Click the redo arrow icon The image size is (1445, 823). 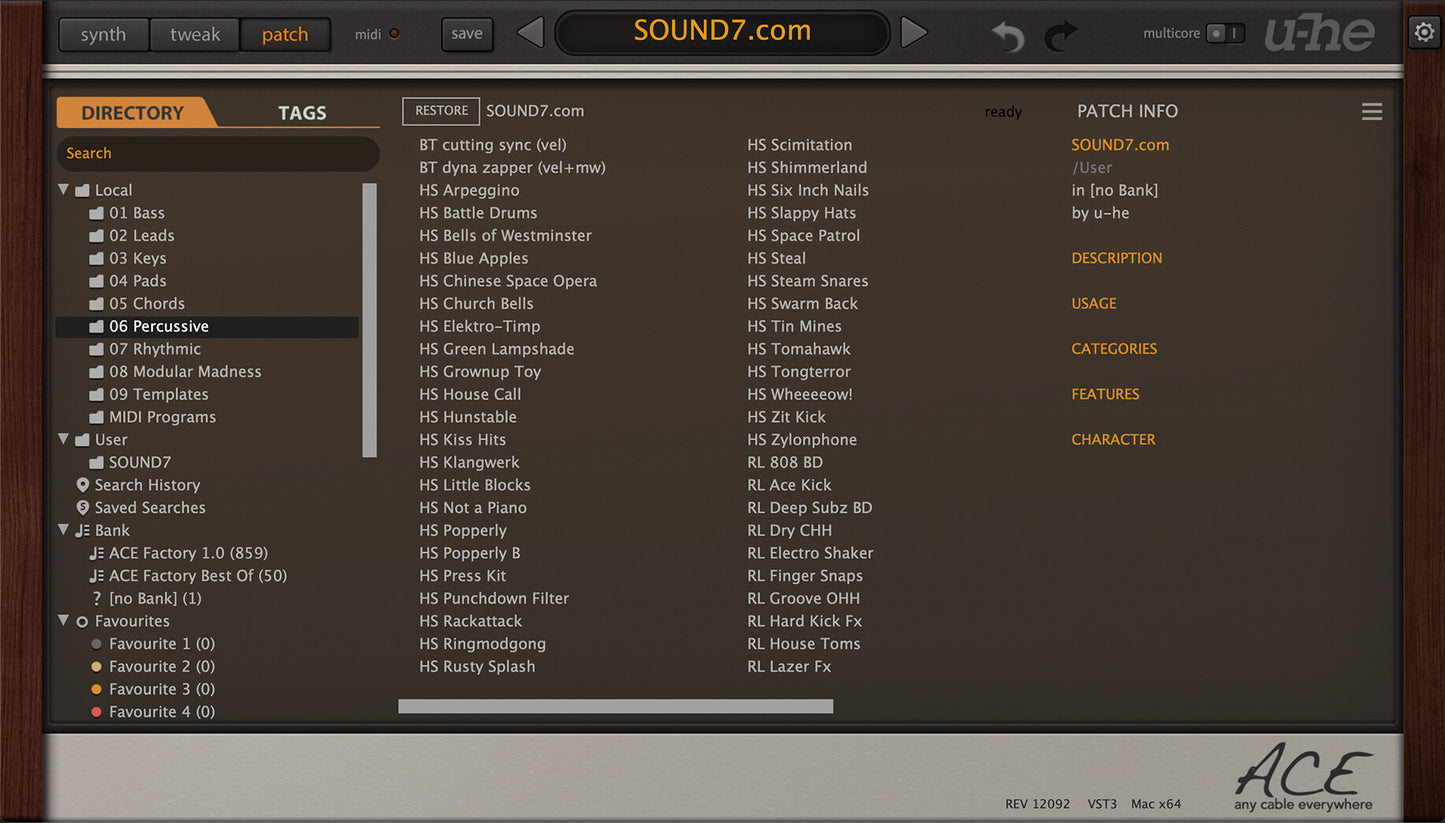tap(1061, 37)
